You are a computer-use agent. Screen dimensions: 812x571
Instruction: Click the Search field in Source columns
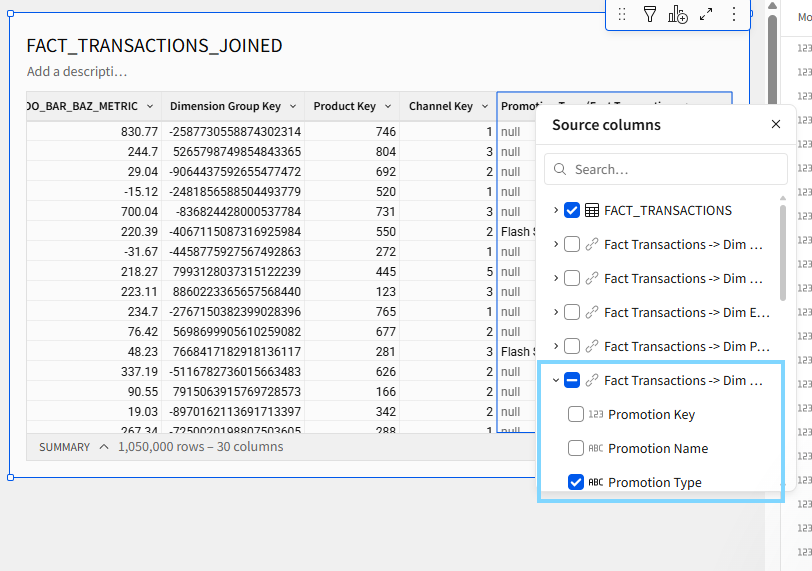pos(665,169)
